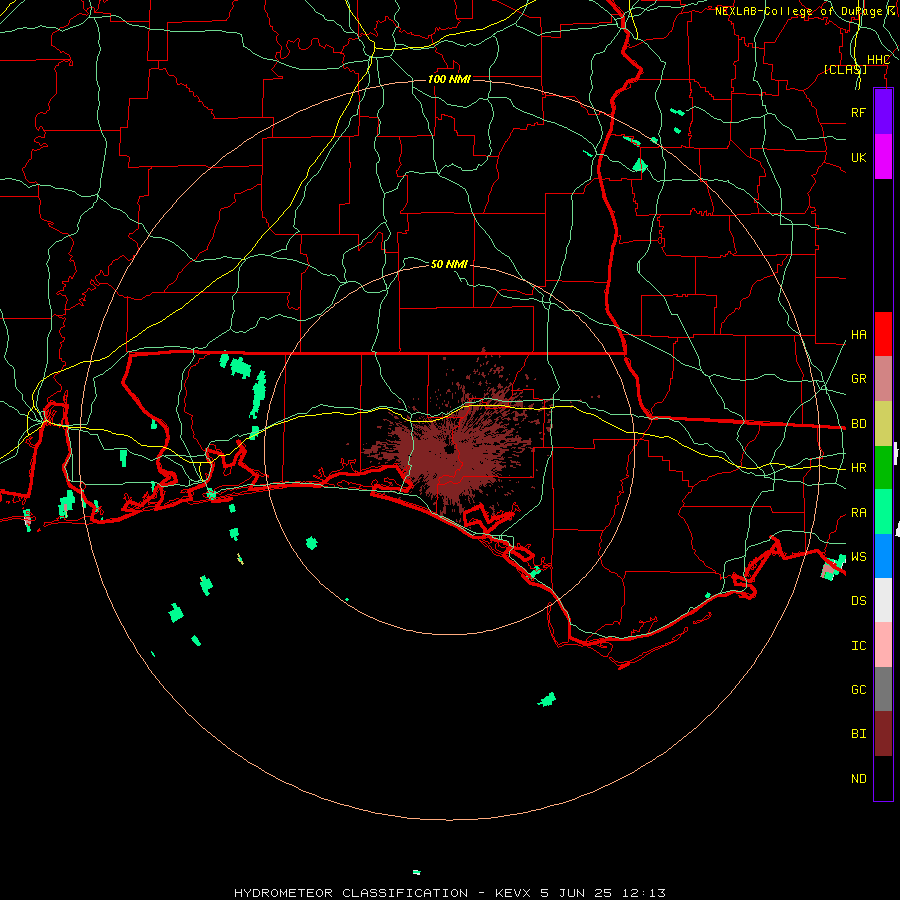
Task: Click the HHC product code label
Action: click(x=878, y=60)
